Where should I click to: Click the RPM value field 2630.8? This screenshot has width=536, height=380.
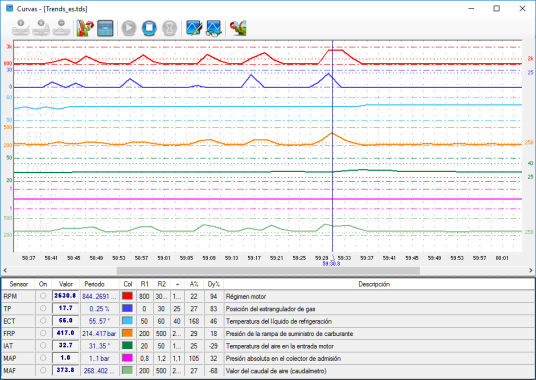point(65,296)
